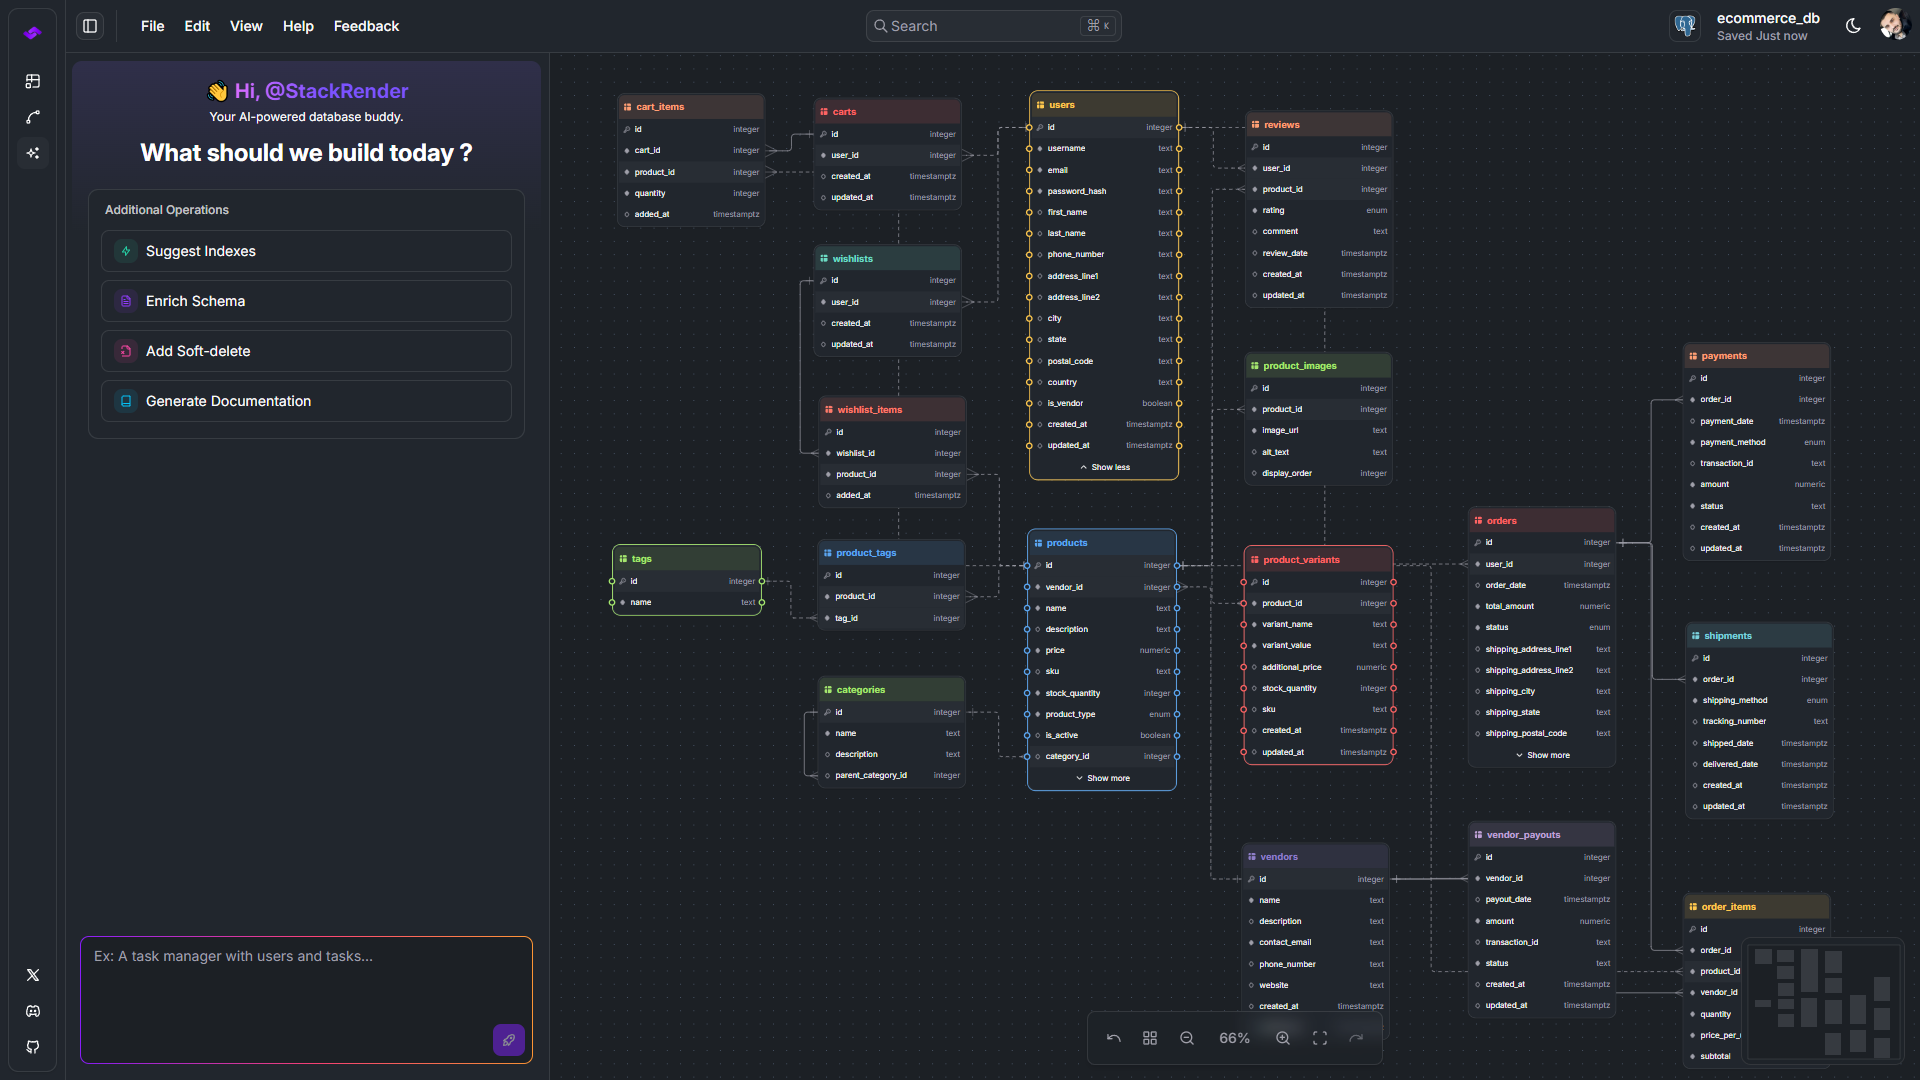Screen dimensions: 1920x1080
Task: Open the View menu
Action: [x=246, y=26]
